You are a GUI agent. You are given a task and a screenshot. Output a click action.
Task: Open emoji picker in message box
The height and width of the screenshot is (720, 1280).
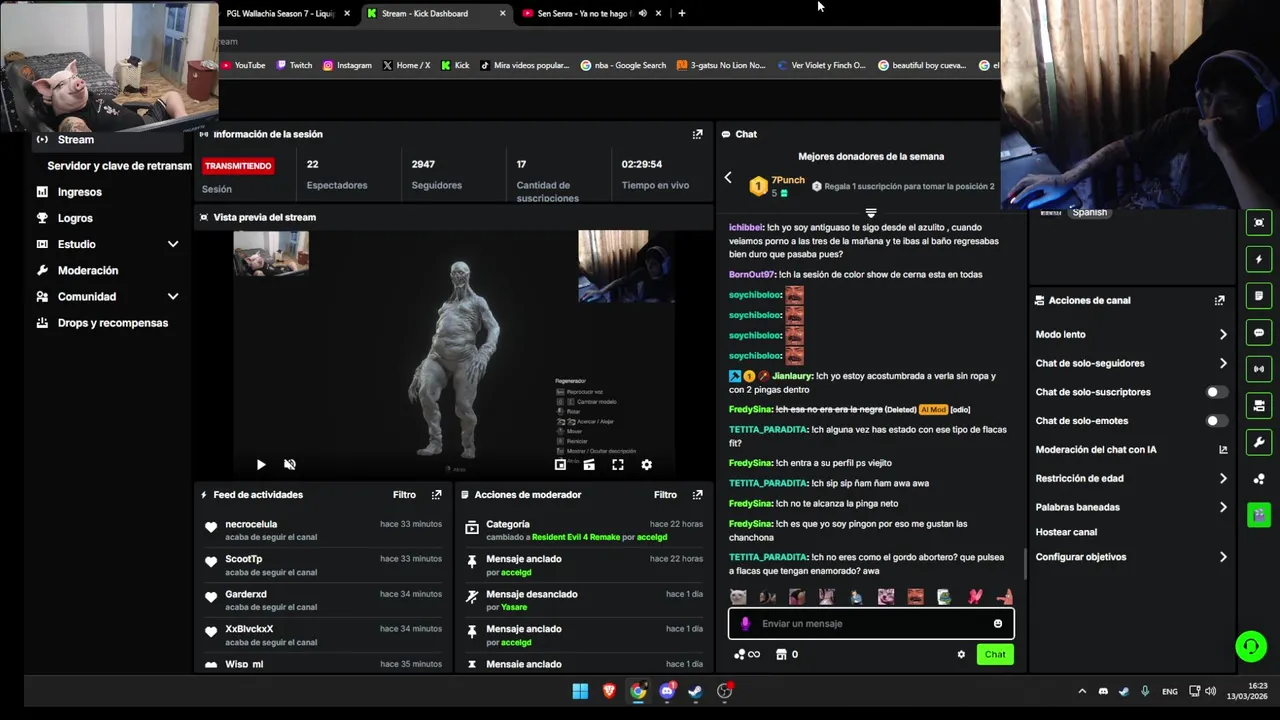click(997, 624)
